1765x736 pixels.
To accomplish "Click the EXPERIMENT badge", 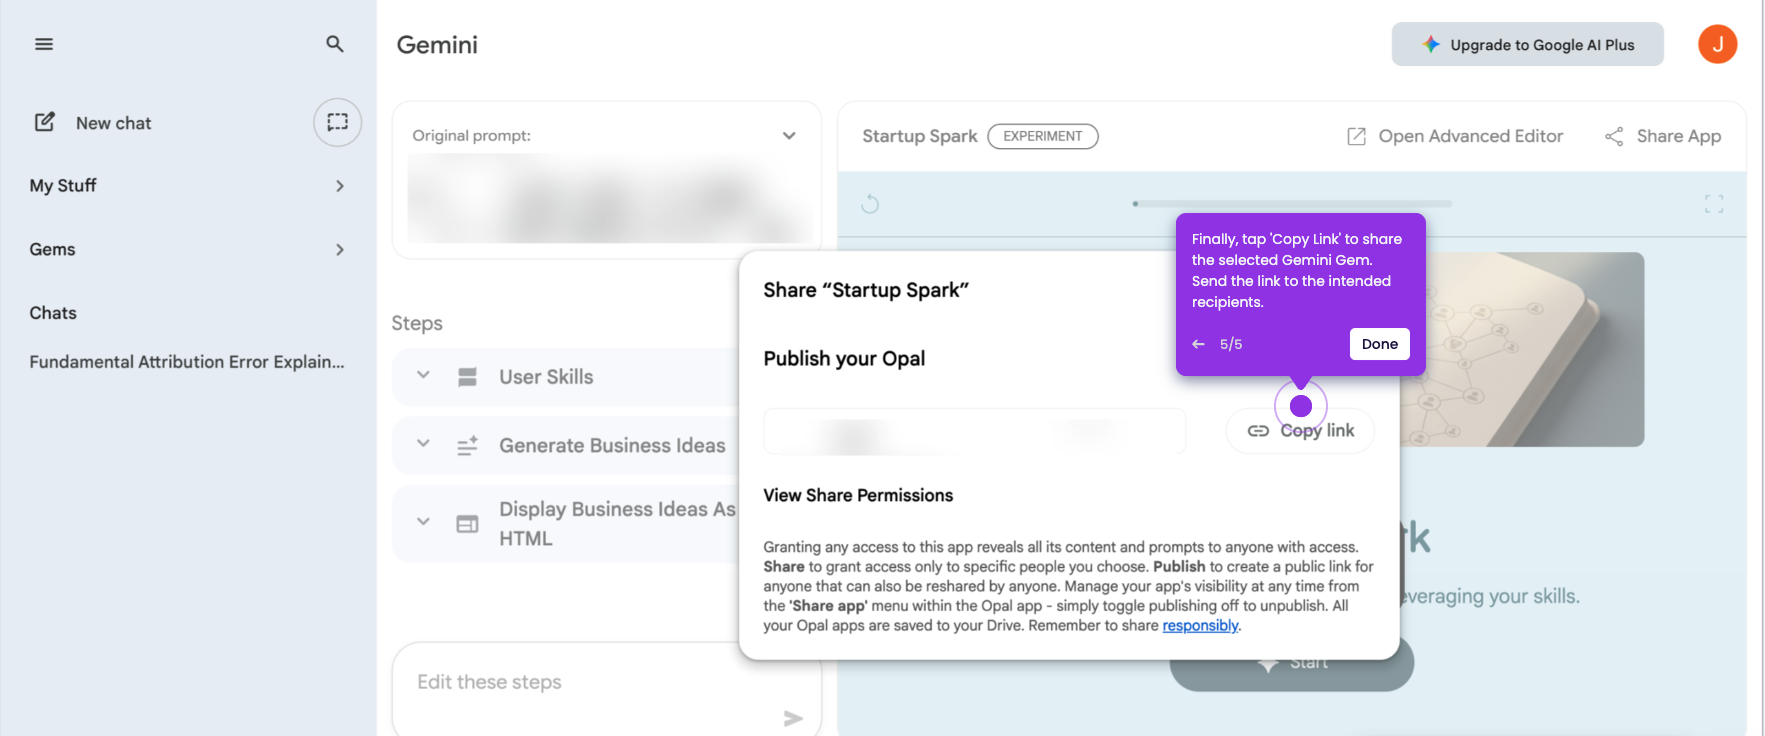I will (1042, 136).
